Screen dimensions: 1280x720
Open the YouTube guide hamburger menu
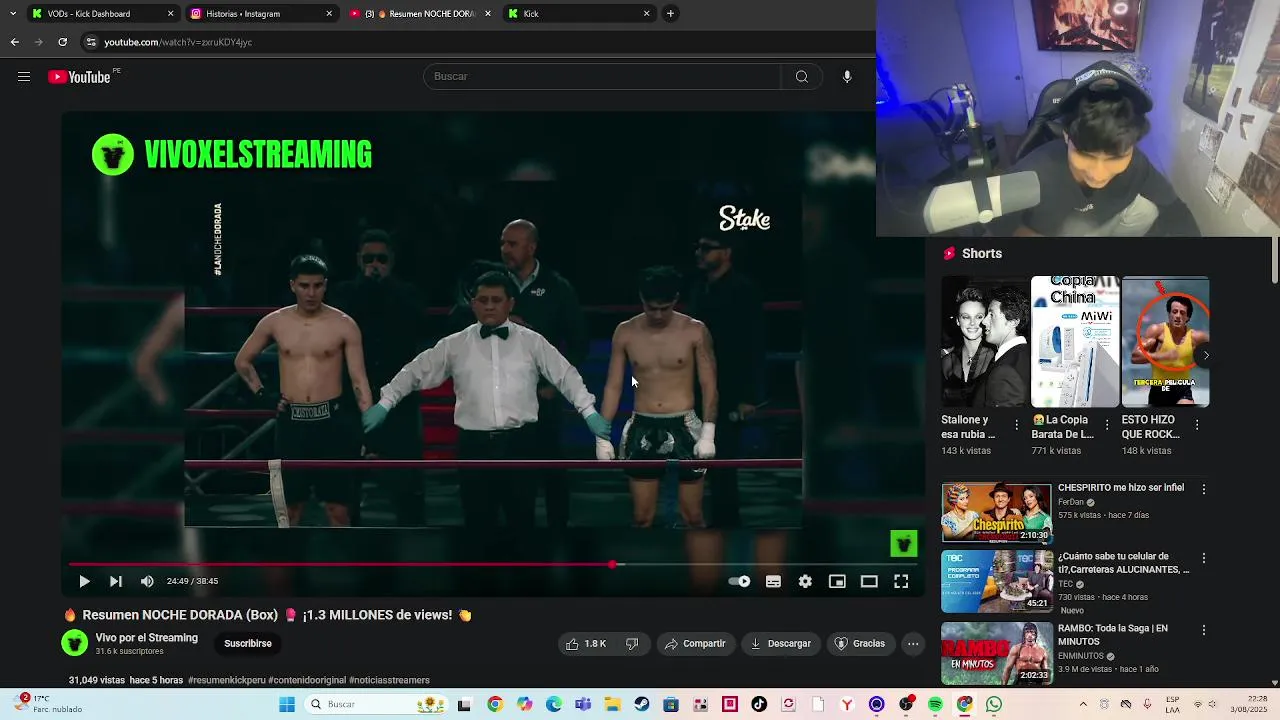coord(24,77)
